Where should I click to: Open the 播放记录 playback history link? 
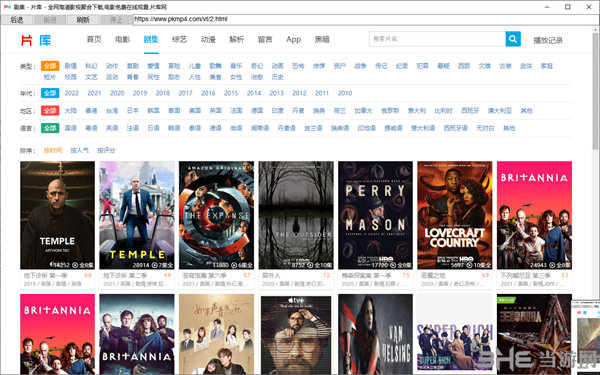point(548,40)
